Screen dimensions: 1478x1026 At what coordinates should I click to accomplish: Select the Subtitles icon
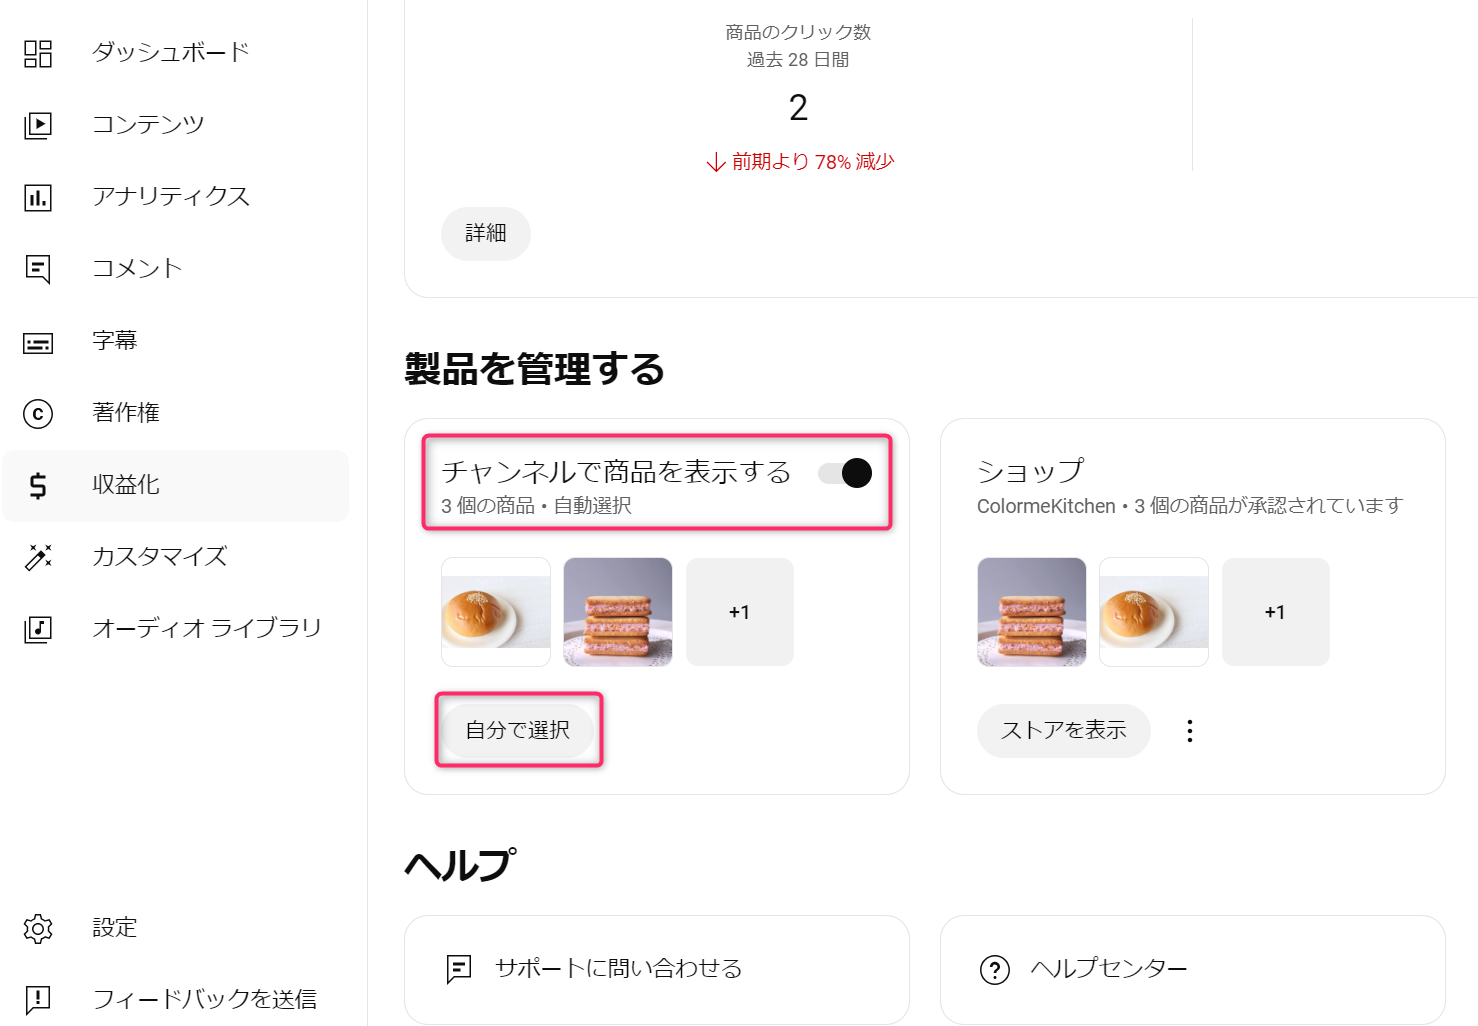(x=38, y=343)
